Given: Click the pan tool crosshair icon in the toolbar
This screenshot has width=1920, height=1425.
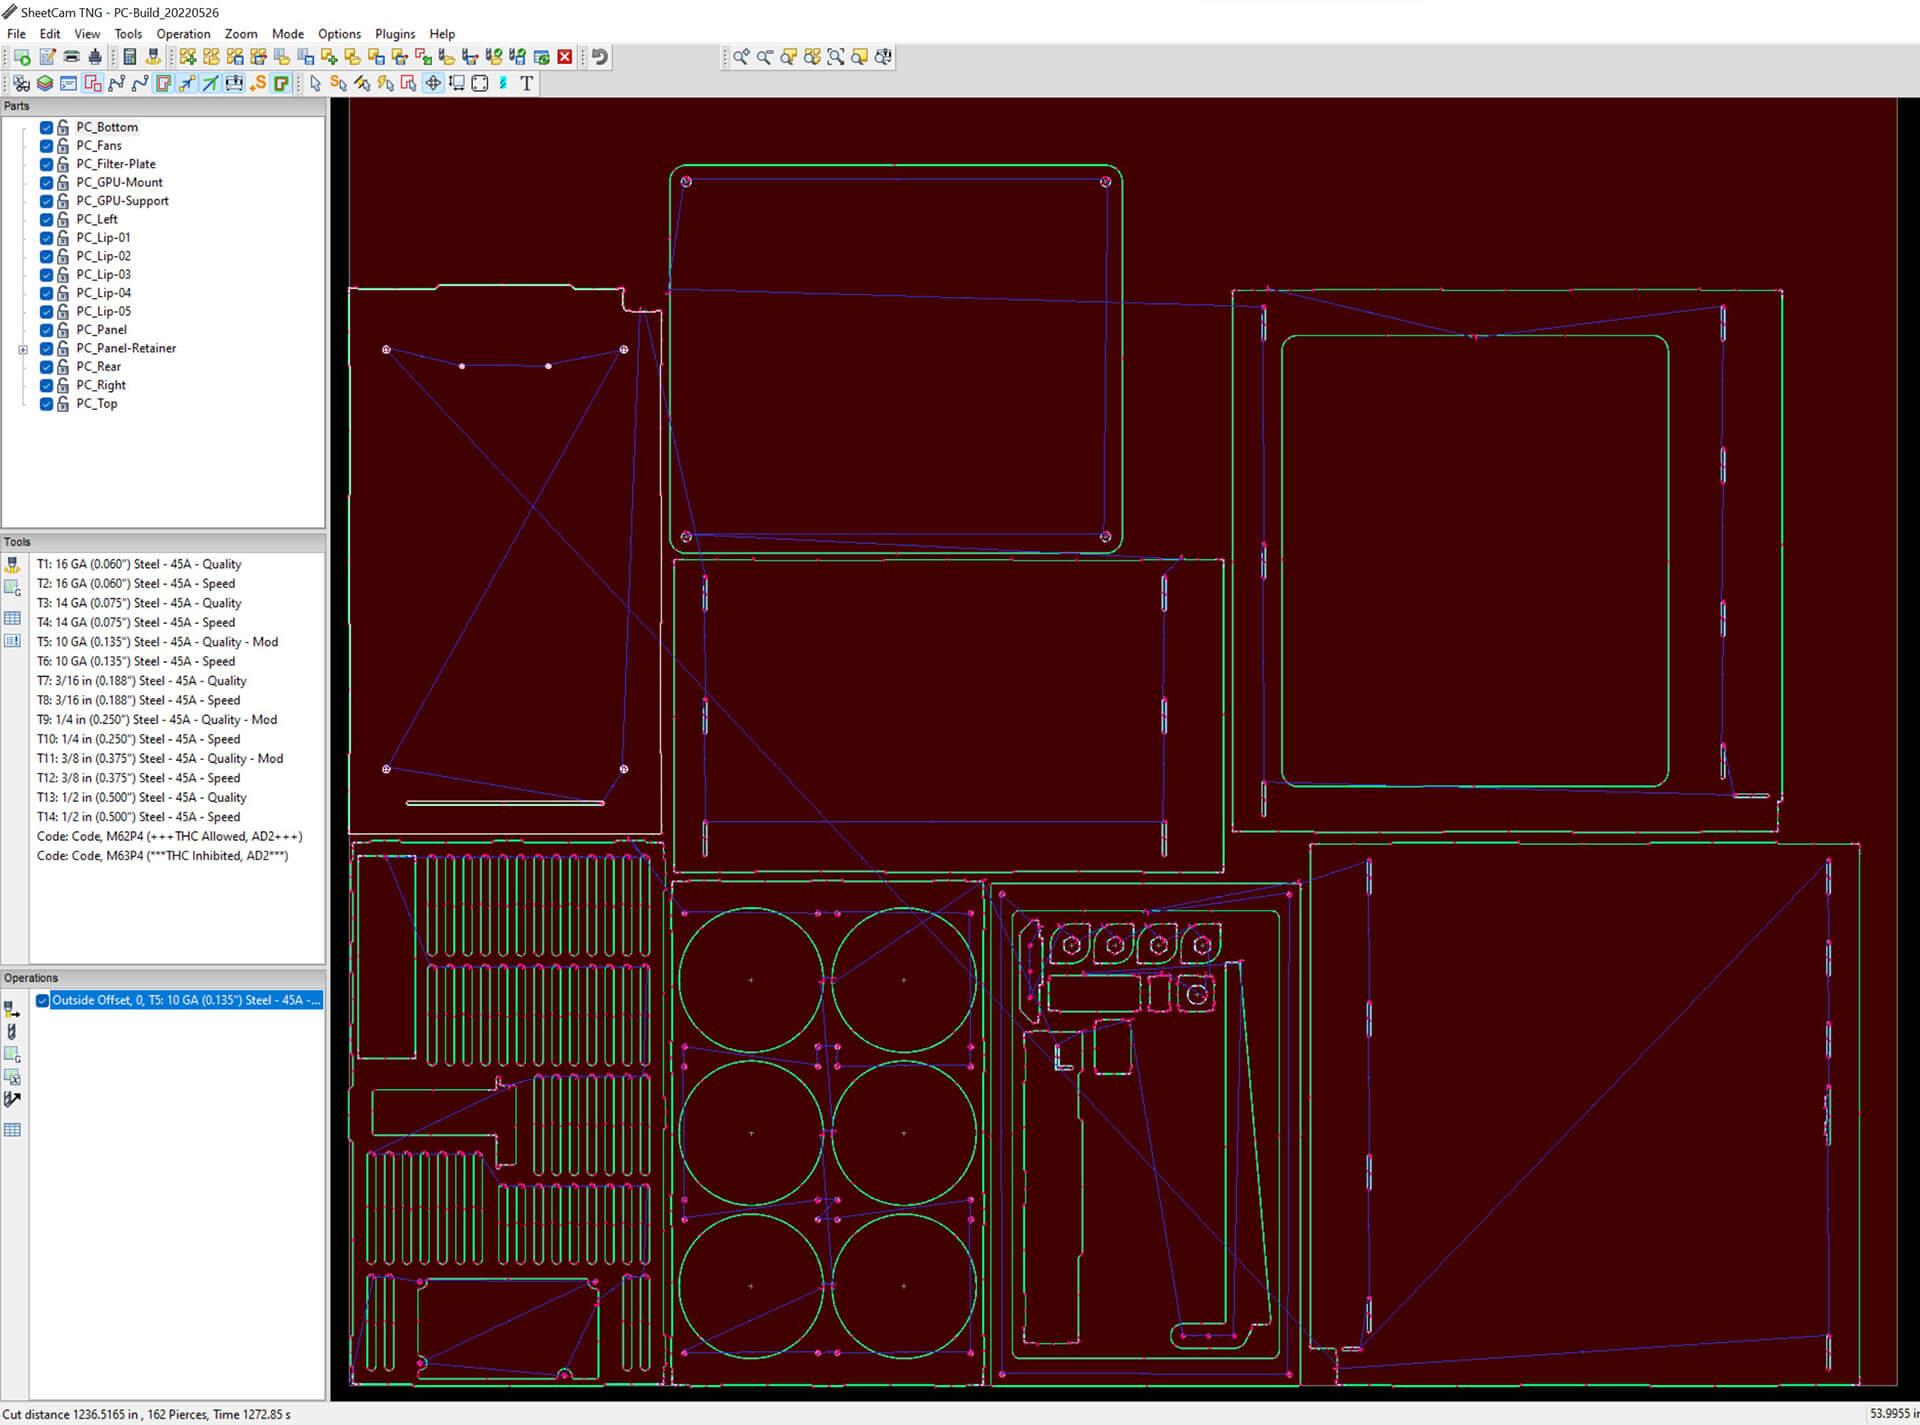Looking at the screenshot, I should [x=432, y=84].
